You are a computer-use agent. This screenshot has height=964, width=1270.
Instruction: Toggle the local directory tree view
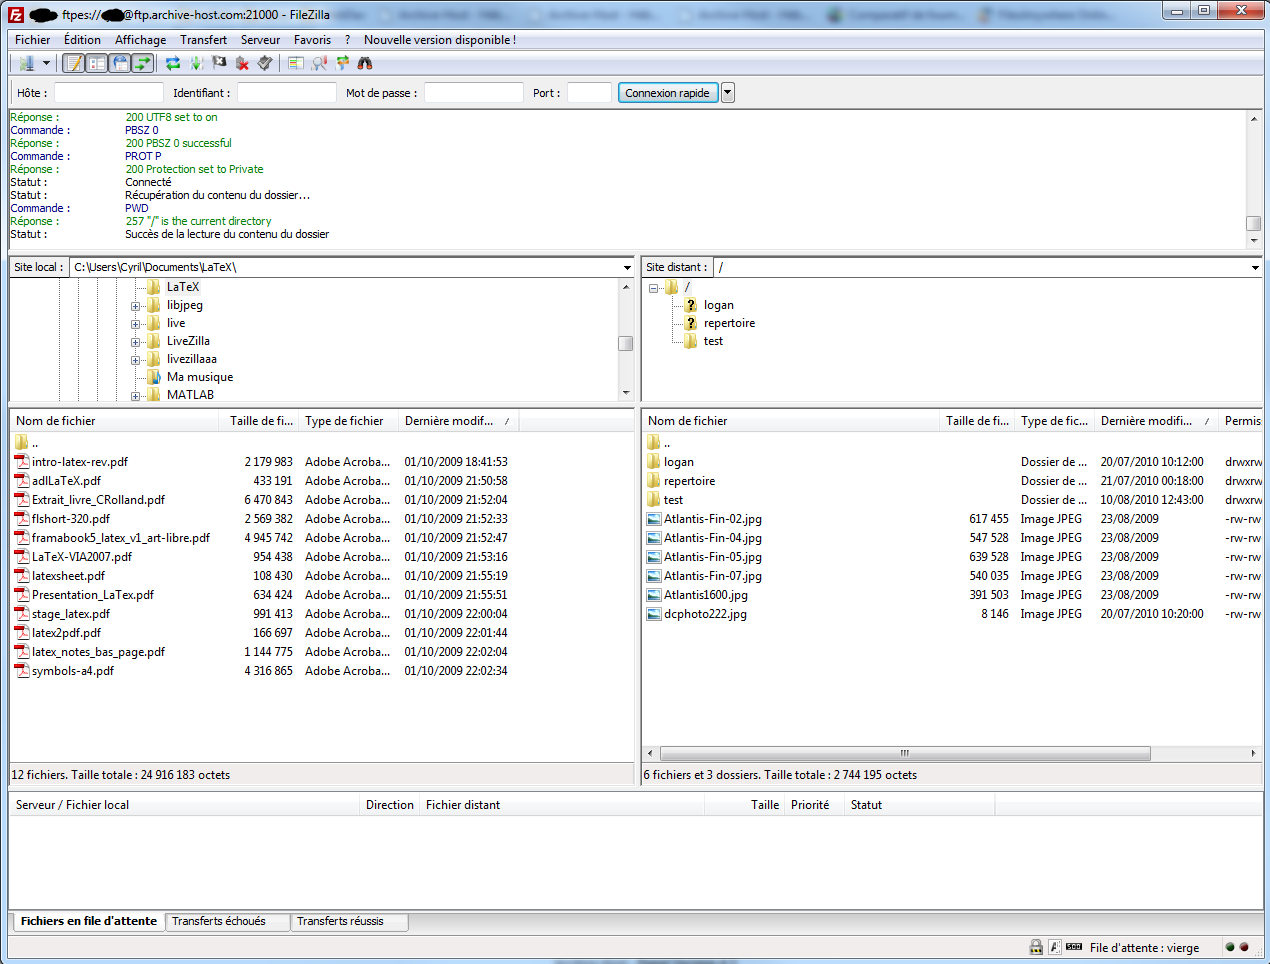(97, 63)
